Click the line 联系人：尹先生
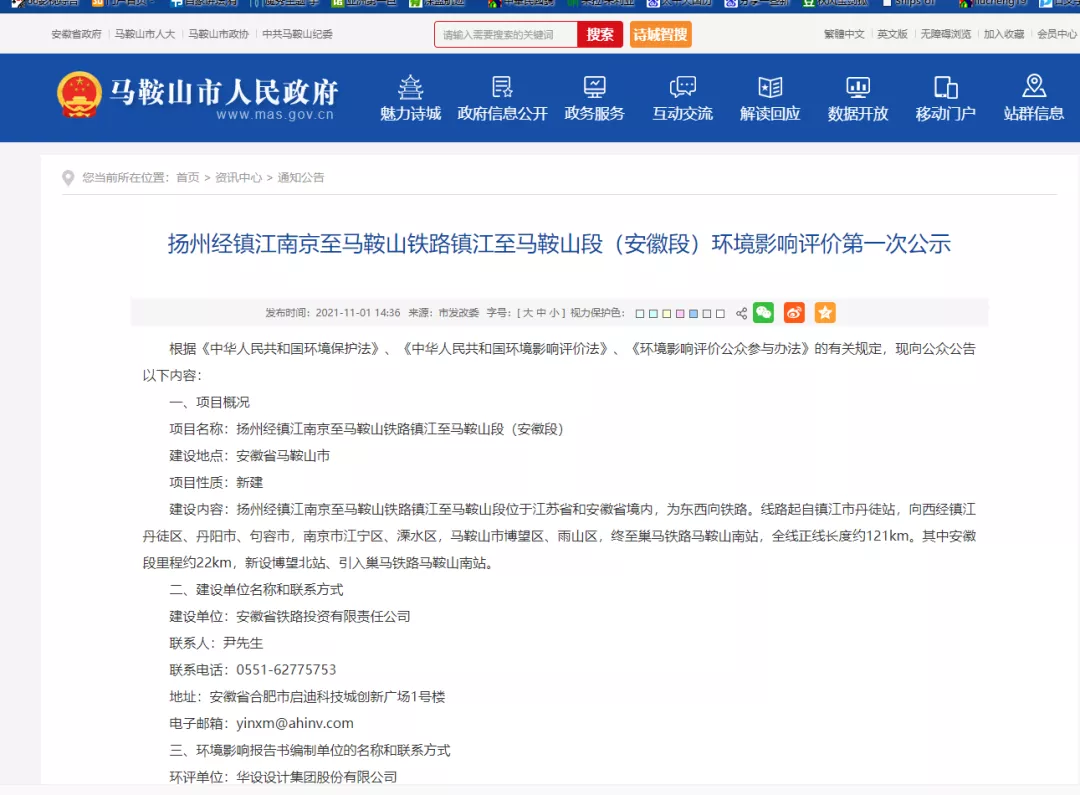The width and height of the screenshot is (1080, 795). tap(216, 643)
